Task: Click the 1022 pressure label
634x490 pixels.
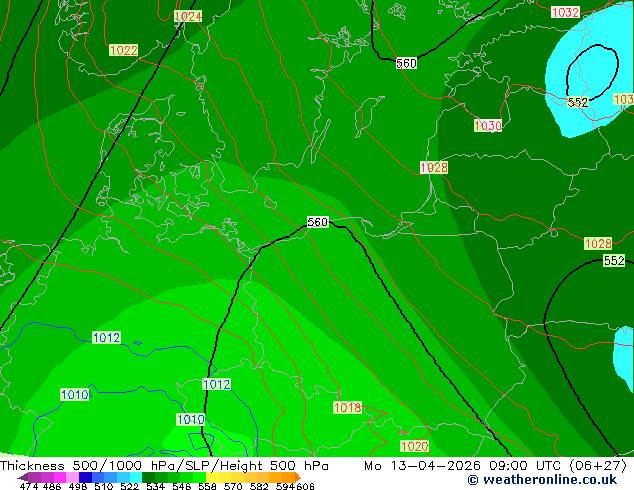Action: [x=124, y=51]
